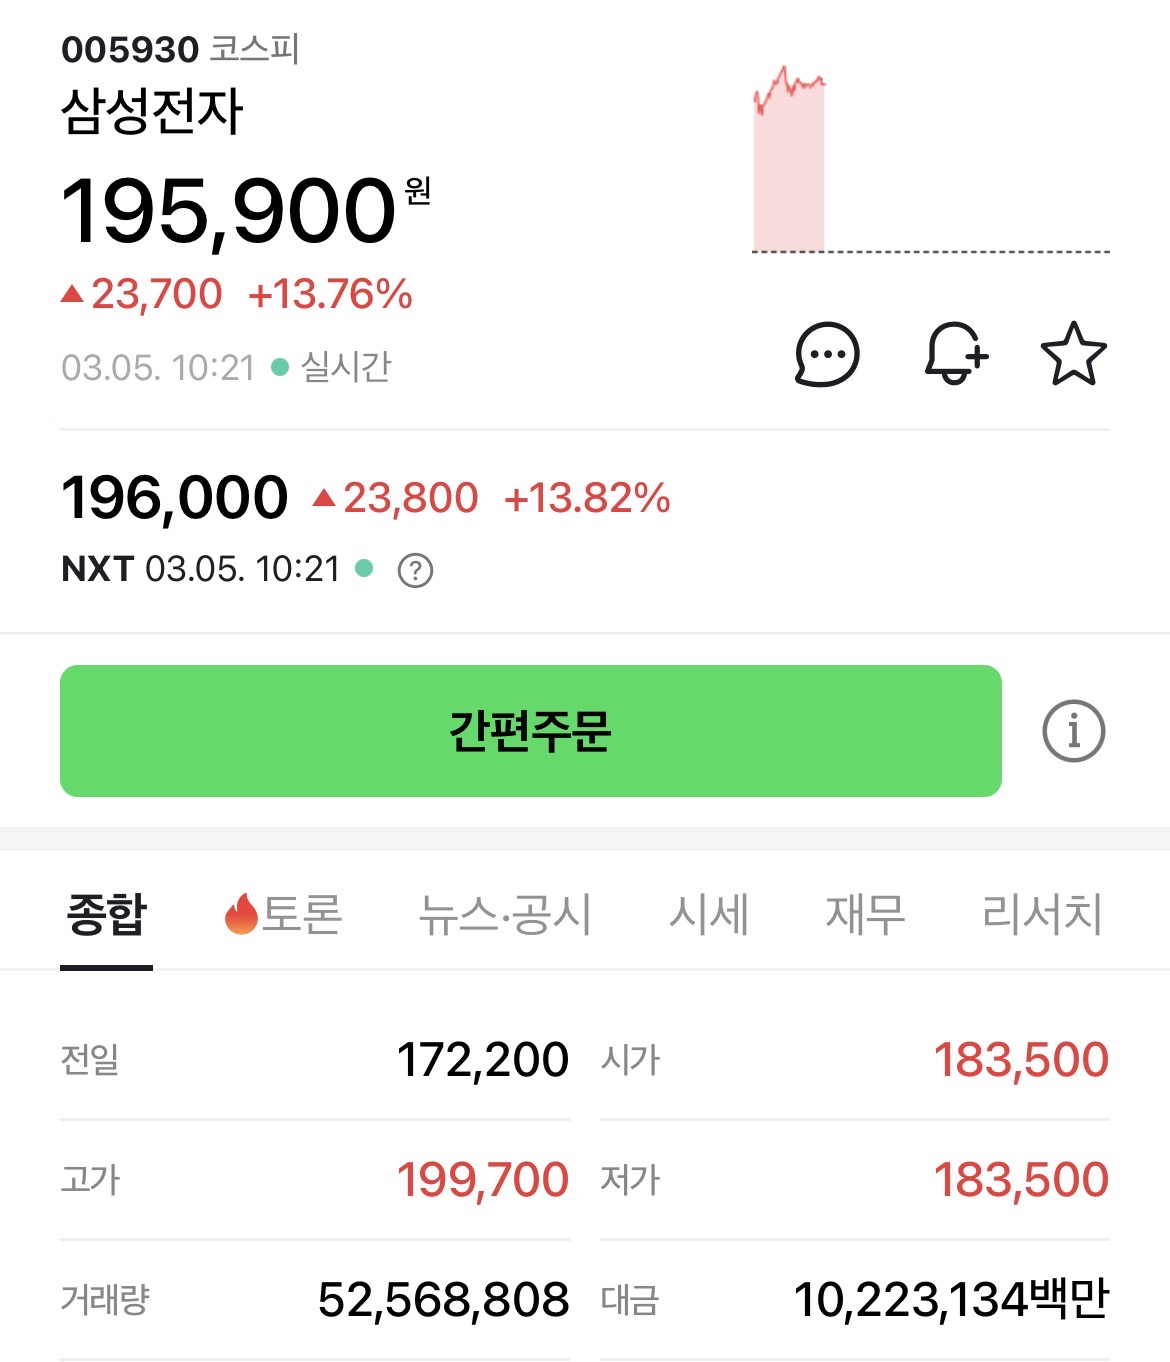This screenshot has width=1170, height=1362.
Task: Add a price alert with bell icon
Action: 955,353
